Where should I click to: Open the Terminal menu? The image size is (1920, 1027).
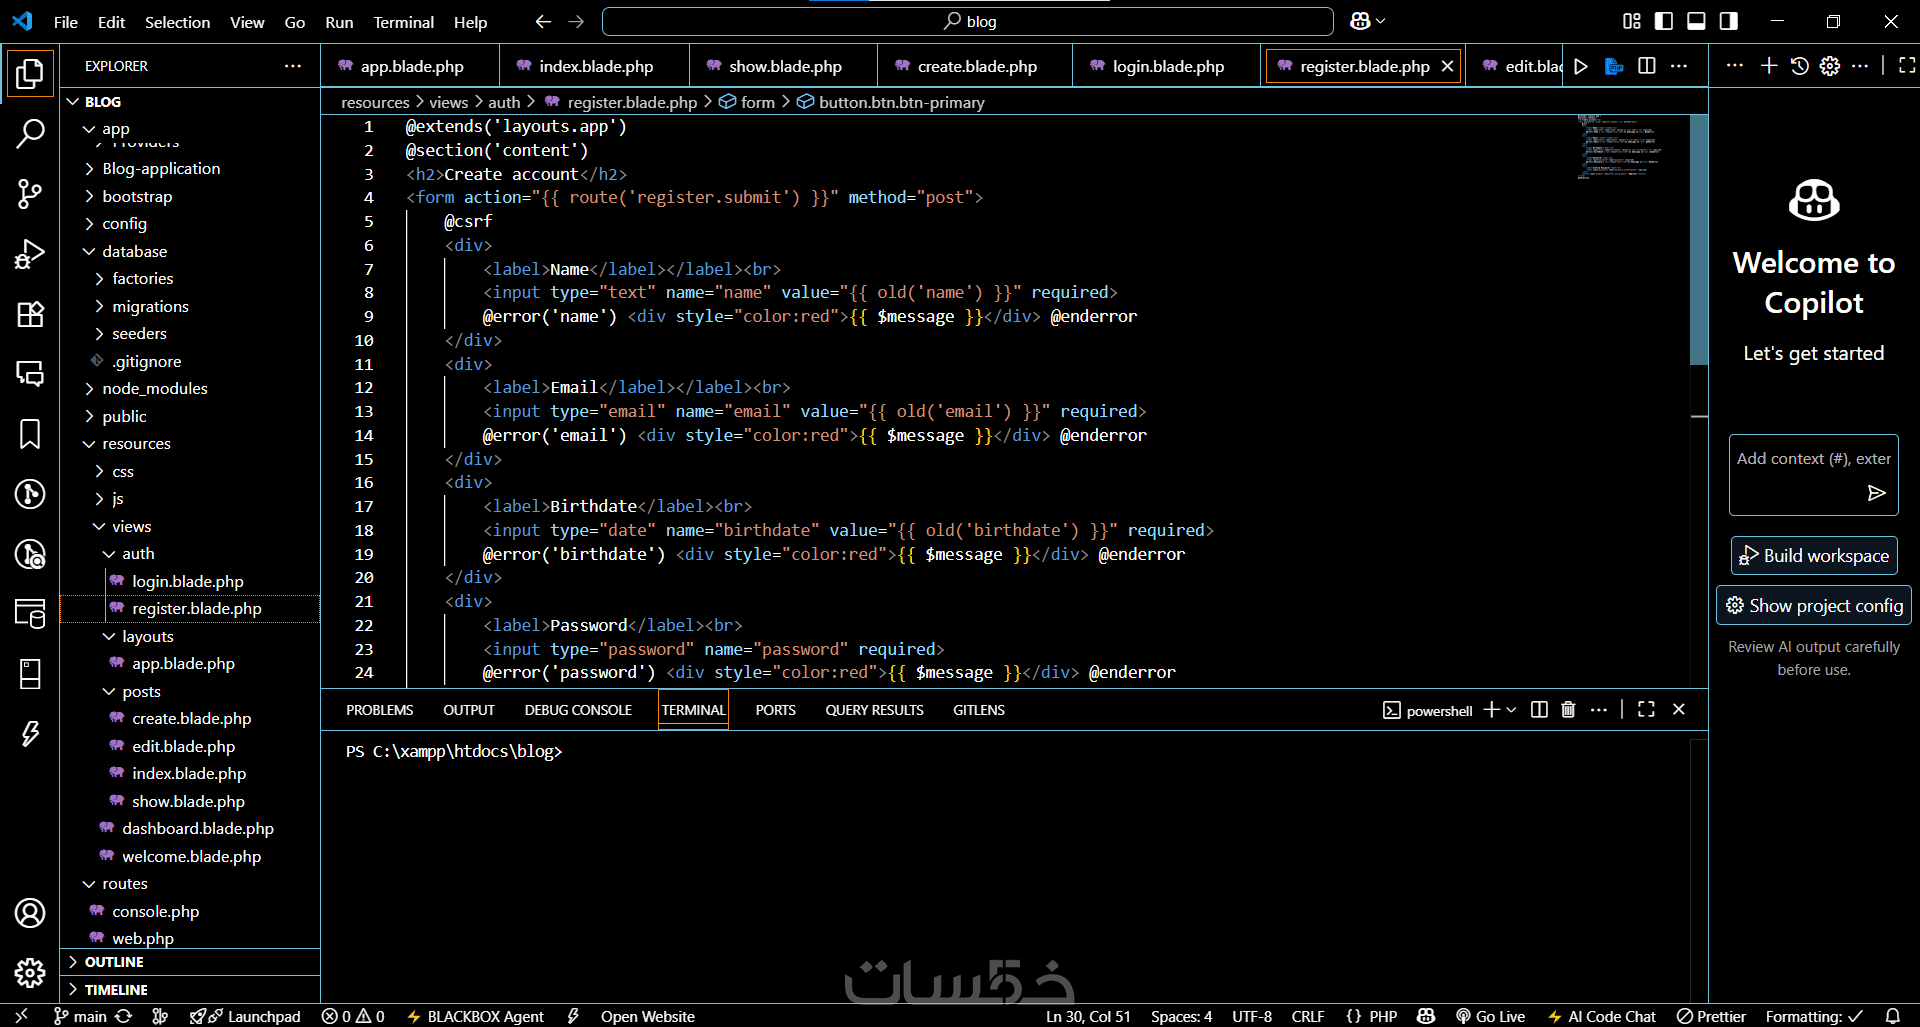click(x=403, y=22)
